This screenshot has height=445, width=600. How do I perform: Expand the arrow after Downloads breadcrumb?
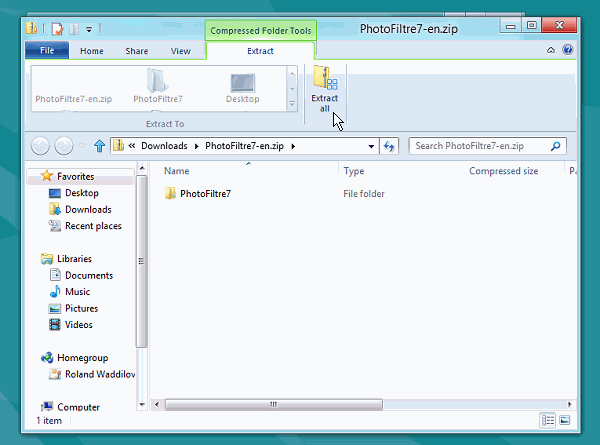click(197, 146)
